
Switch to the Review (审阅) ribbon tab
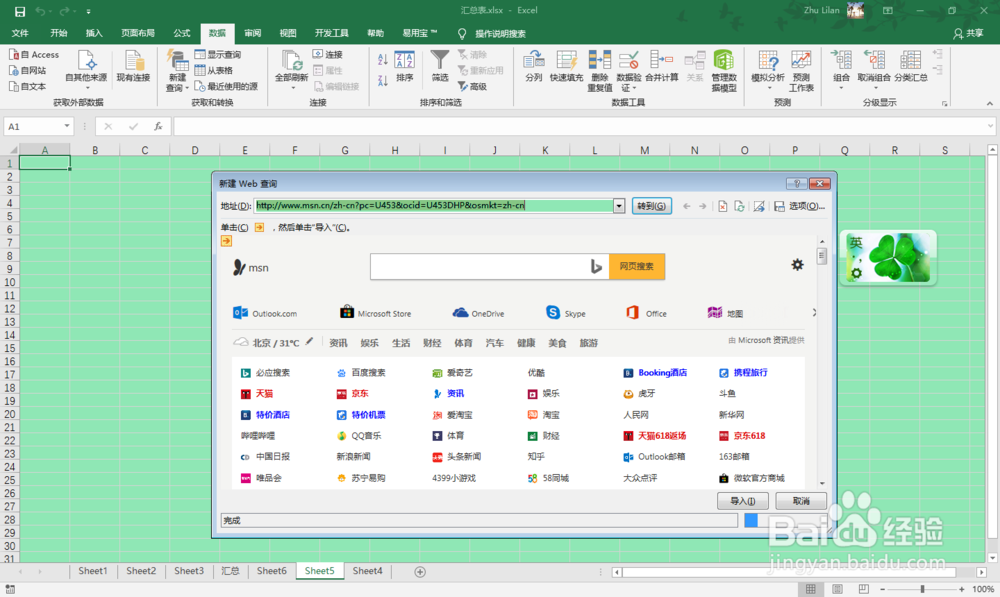[253, 33]
